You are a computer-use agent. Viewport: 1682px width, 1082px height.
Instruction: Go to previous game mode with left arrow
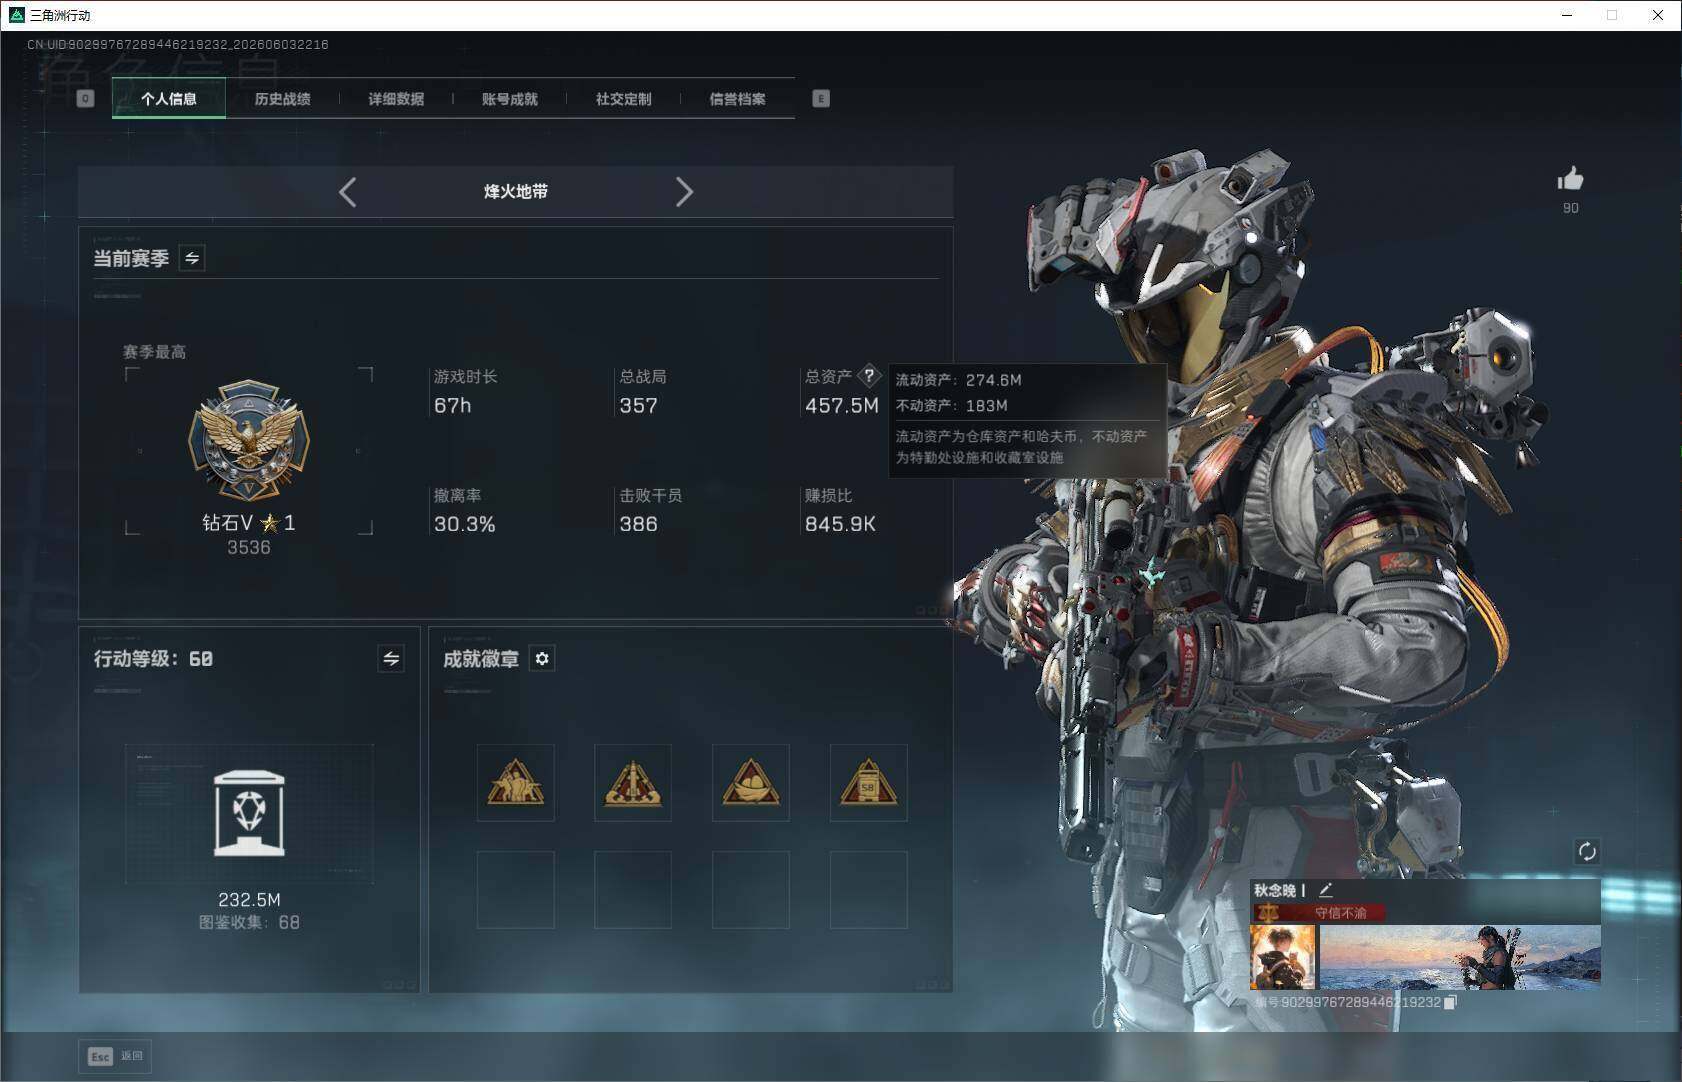(347, 192)
